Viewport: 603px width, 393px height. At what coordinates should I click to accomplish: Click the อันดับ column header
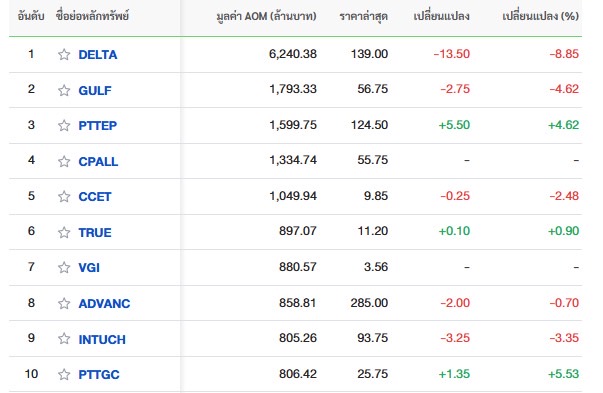31,16
